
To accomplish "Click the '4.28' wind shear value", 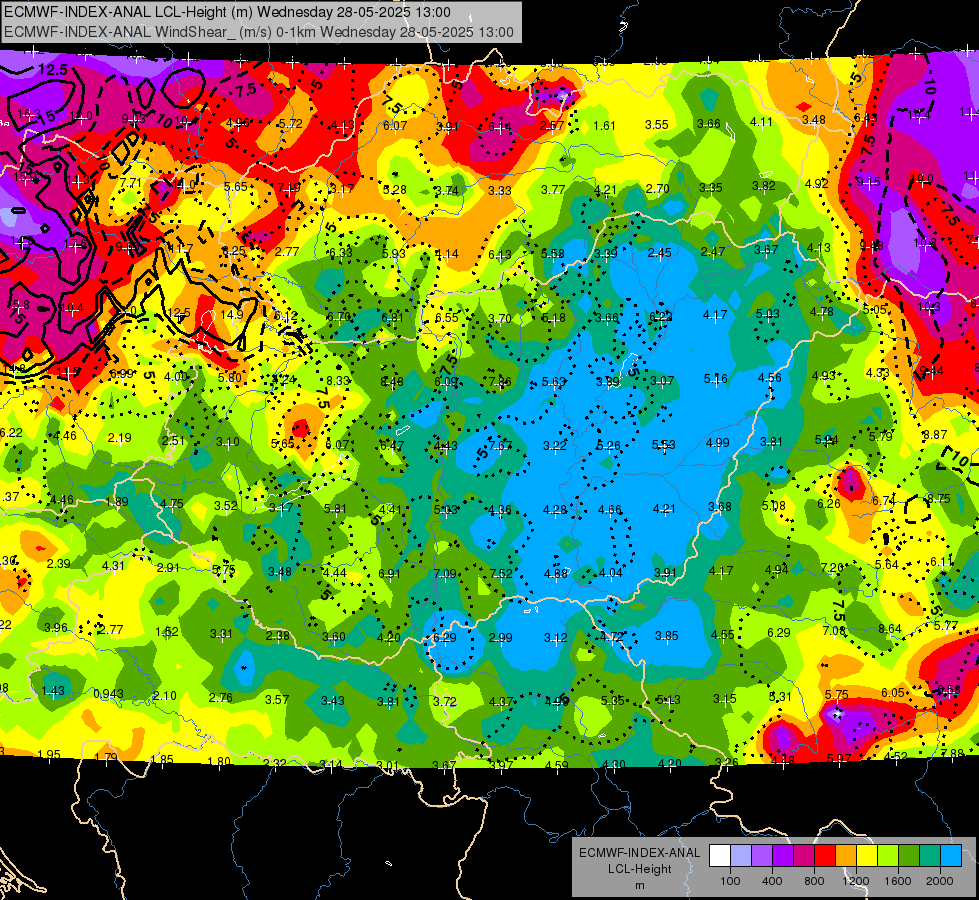I will (x=555, y=510).
